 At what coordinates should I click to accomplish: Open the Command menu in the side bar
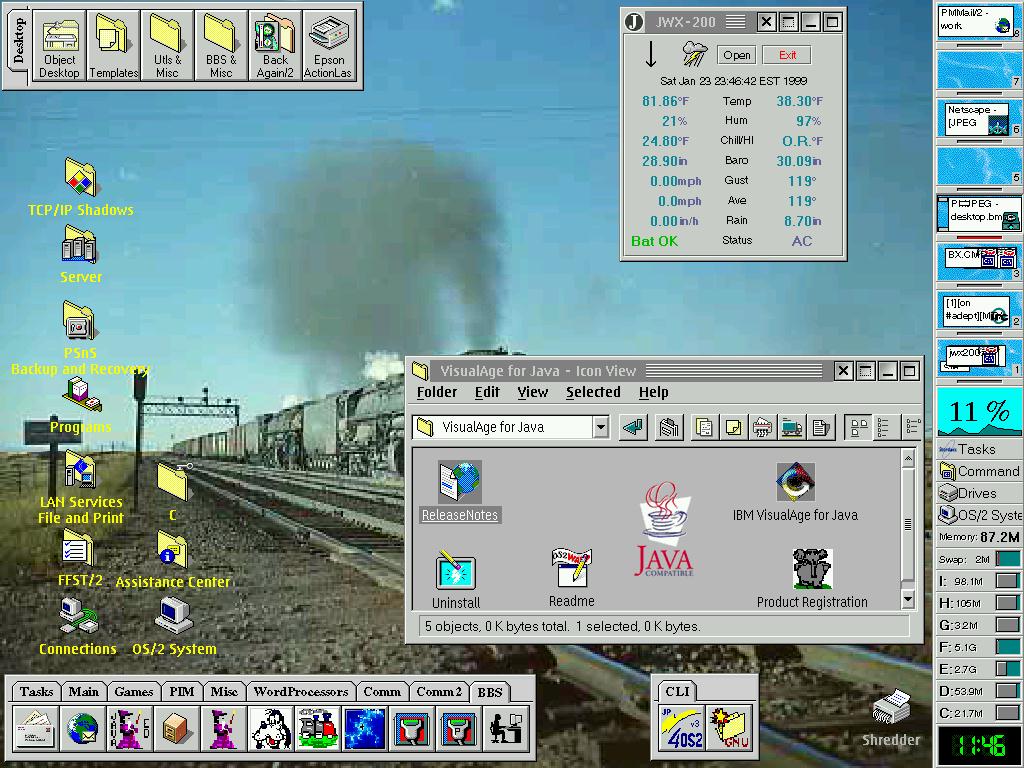click(979, 471)
